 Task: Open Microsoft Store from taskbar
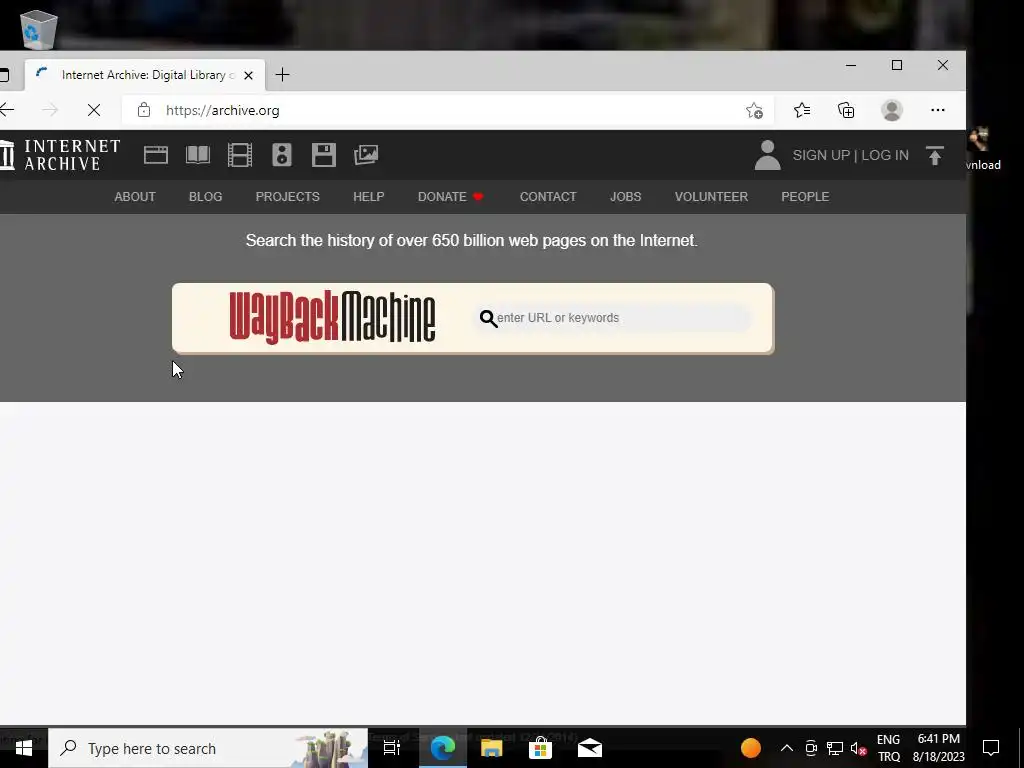540,748
